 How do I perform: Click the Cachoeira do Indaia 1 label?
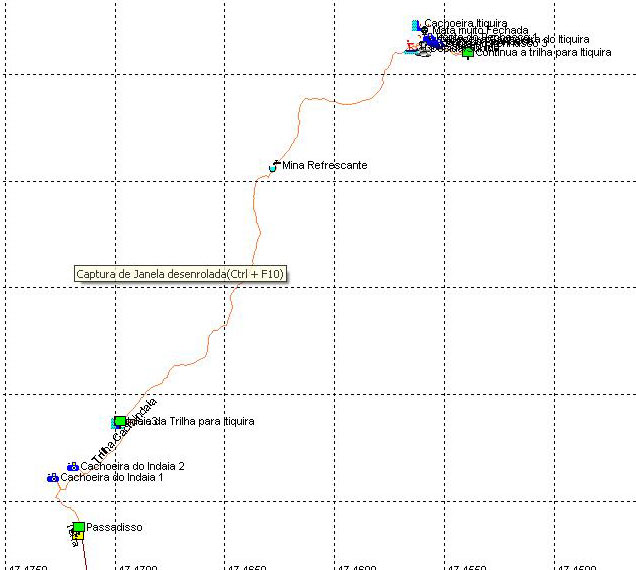(112, 478)
